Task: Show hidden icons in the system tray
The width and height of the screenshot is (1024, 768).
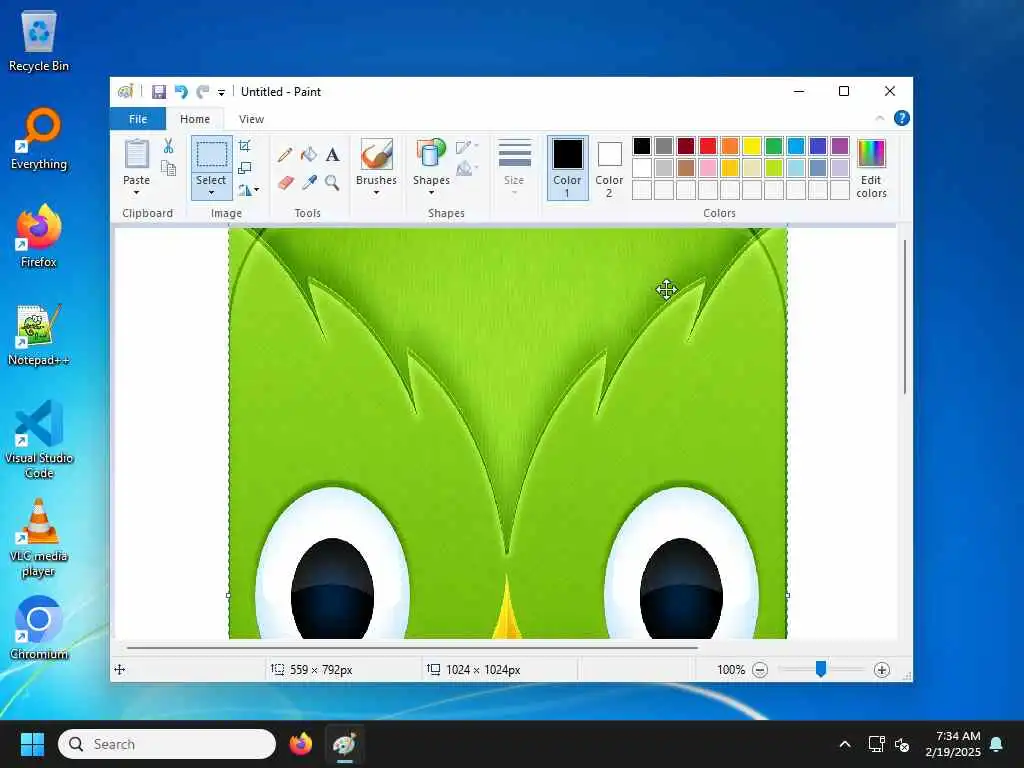Action: point(844,744)
